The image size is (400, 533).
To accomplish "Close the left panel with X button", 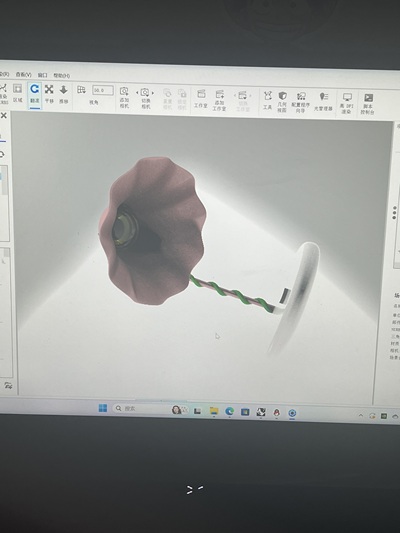I will tap(3, 116).
